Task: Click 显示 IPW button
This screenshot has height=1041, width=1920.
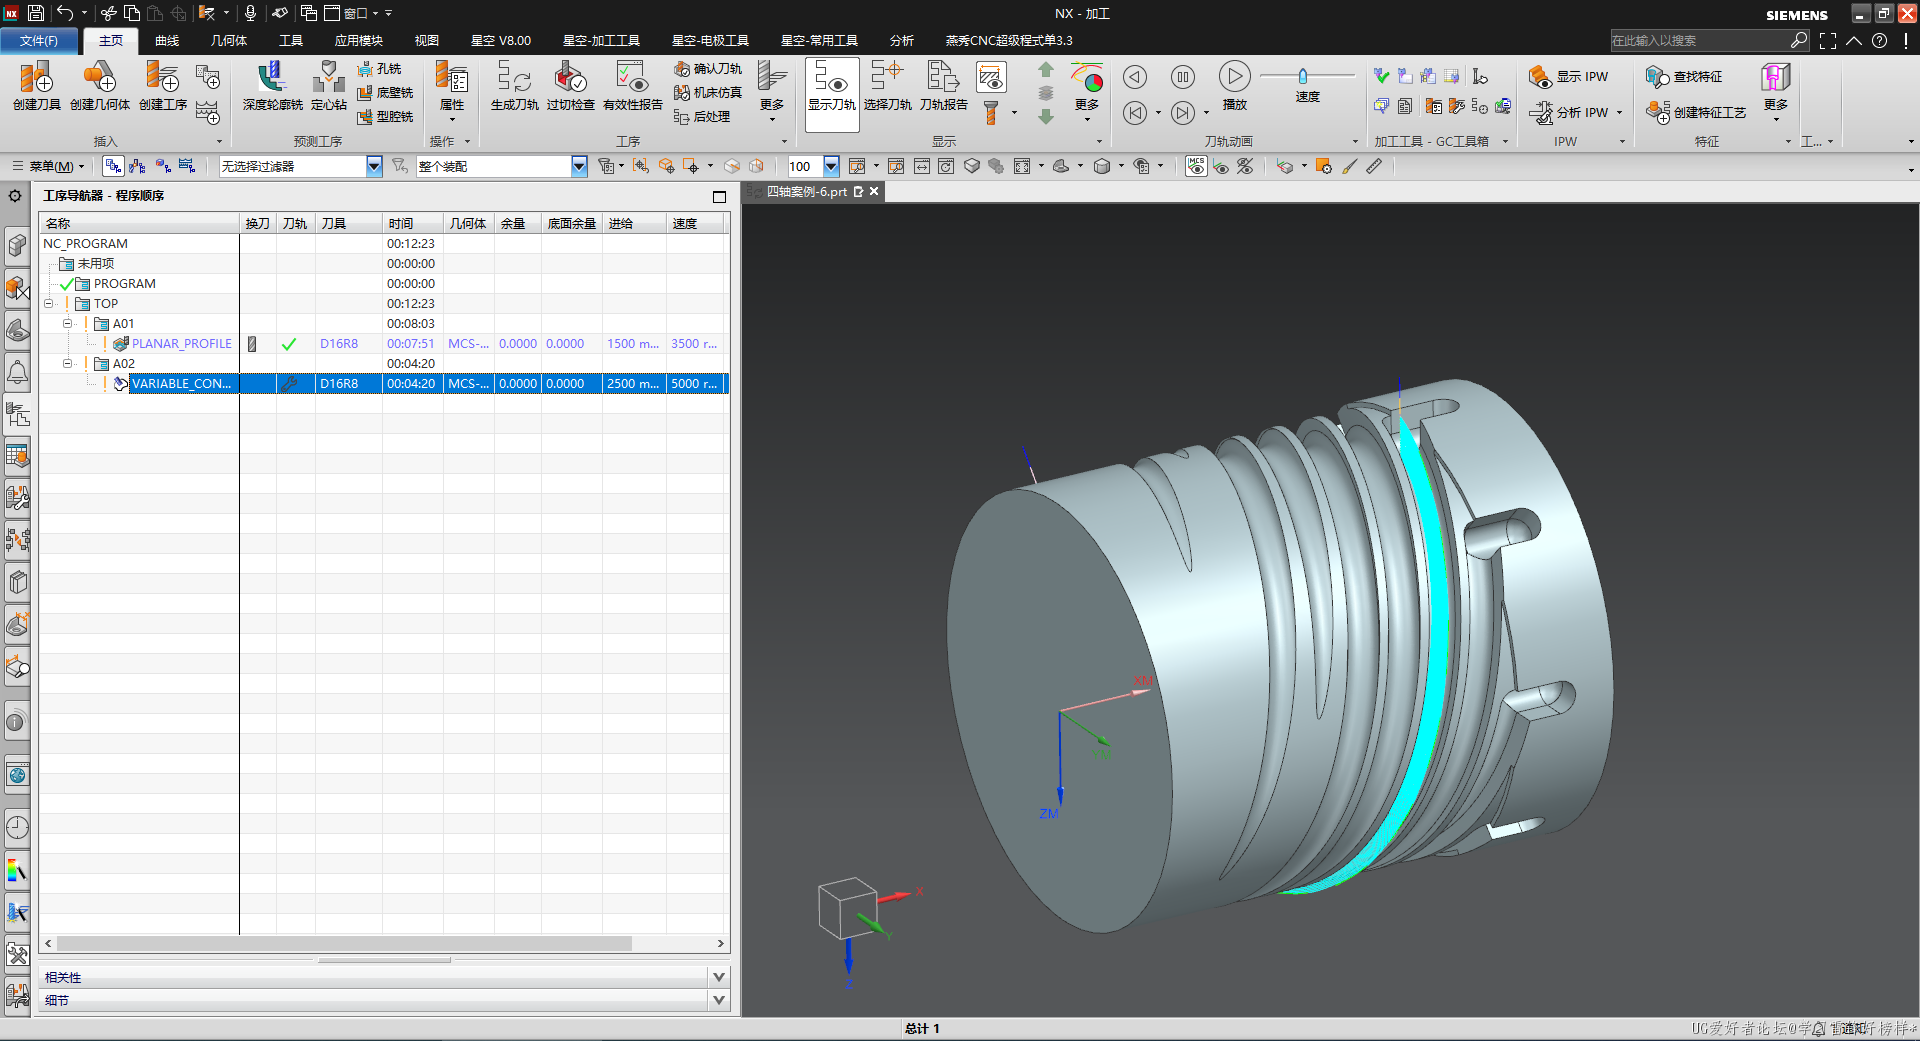Action: (1569, 76)
